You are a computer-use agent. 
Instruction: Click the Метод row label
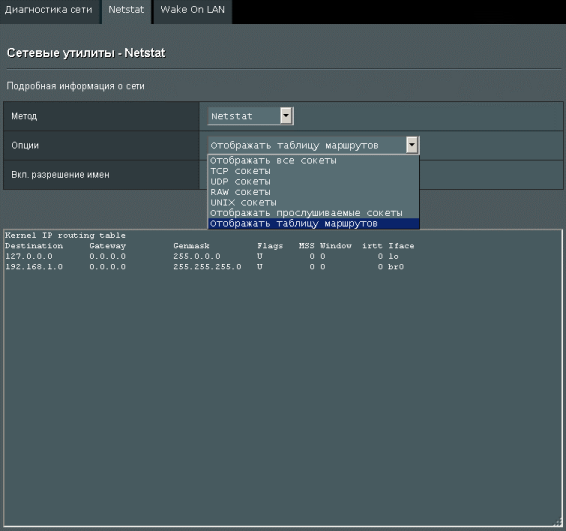[x=24, y=116]
